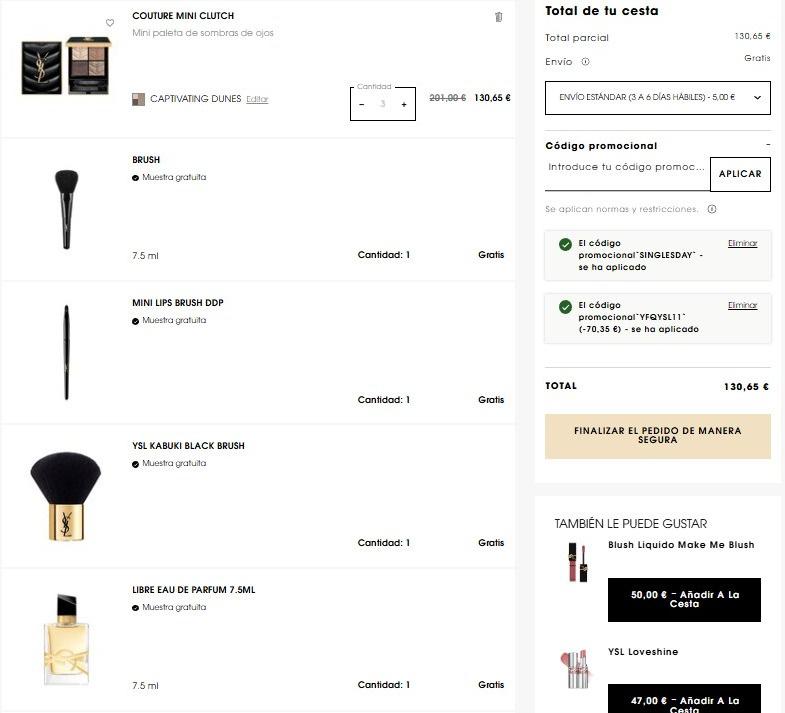Remove the YFQYSL11 promo code
The height and width of the screenshot is (713, 785).
pos(742,305)
